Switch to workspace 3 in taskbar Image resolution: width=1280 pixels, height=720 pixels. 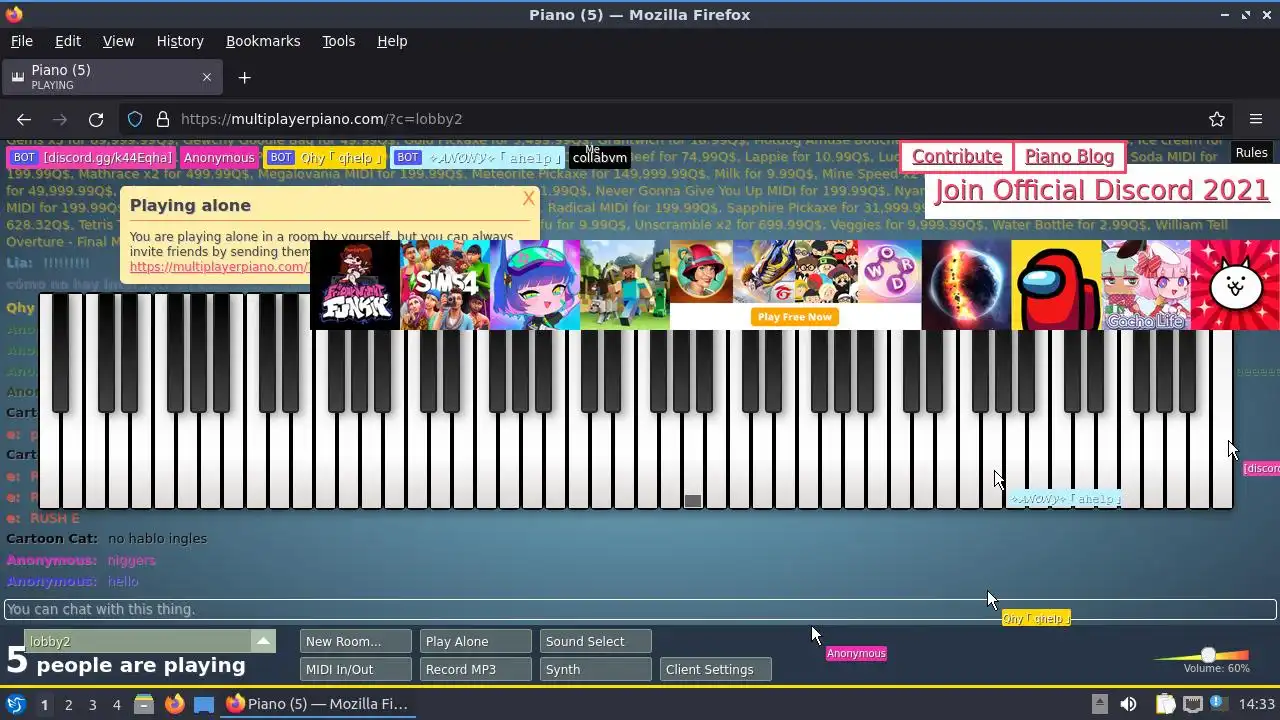tap(92, 704)
